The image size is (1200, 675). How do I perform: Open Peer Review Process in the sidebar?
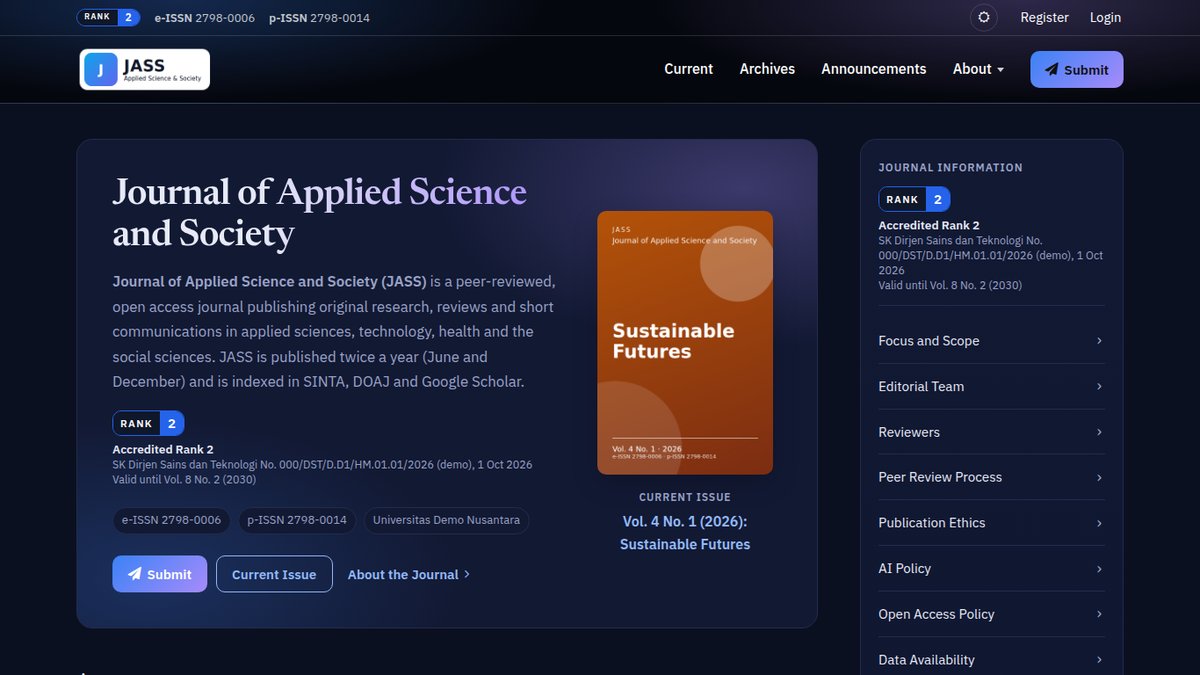992,477
